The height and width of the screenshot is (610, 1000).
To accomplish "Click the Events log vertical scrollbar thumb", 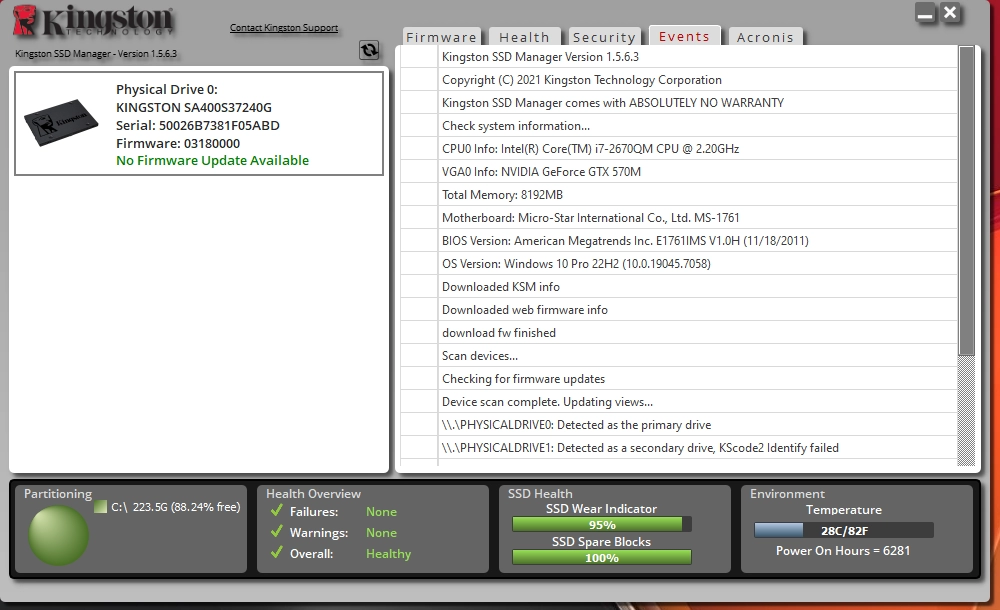I will 966,200.
